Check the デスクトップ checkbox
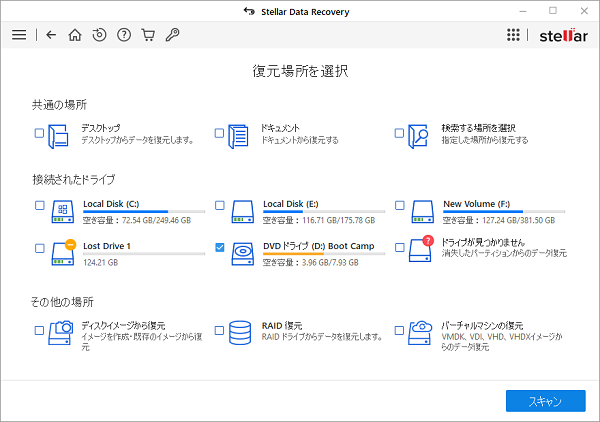The width and height of the screenshot is (600, 422). (39, 133)
